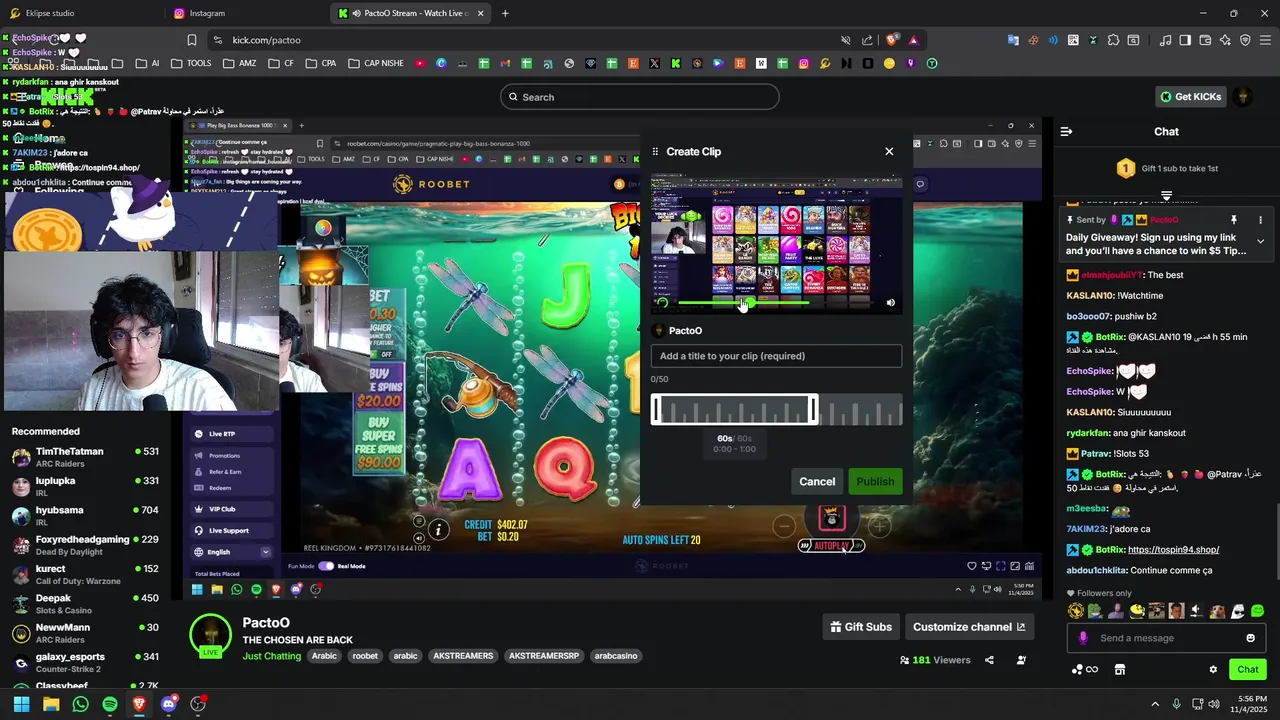Viewport: 1280px width, 720px height.
Task: Open the CAP NISHE bookmarks folder
Action: (376, 63)
